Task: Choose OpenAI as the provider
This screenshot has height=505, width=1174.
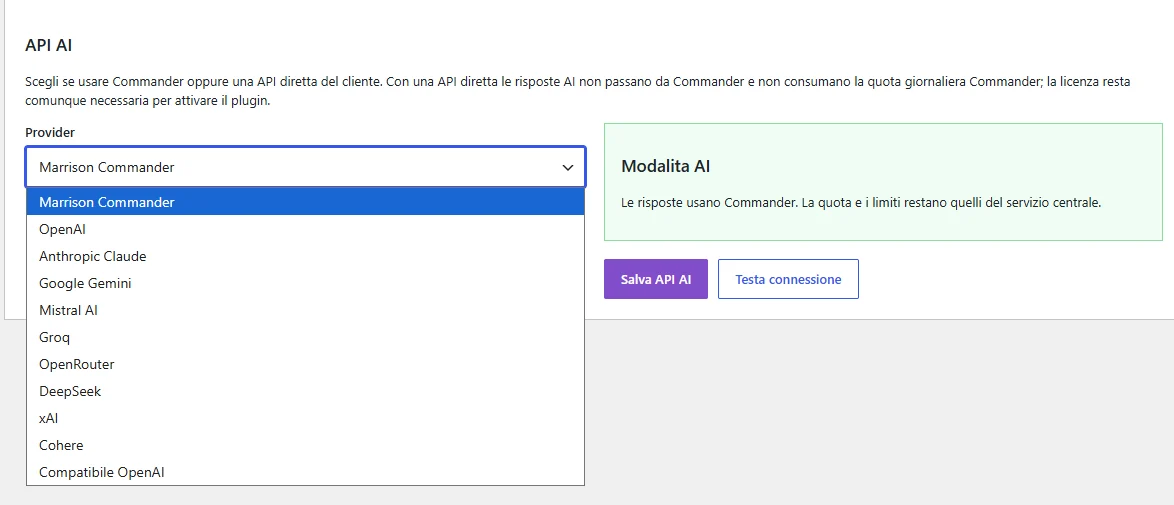Action: (305, 229)
